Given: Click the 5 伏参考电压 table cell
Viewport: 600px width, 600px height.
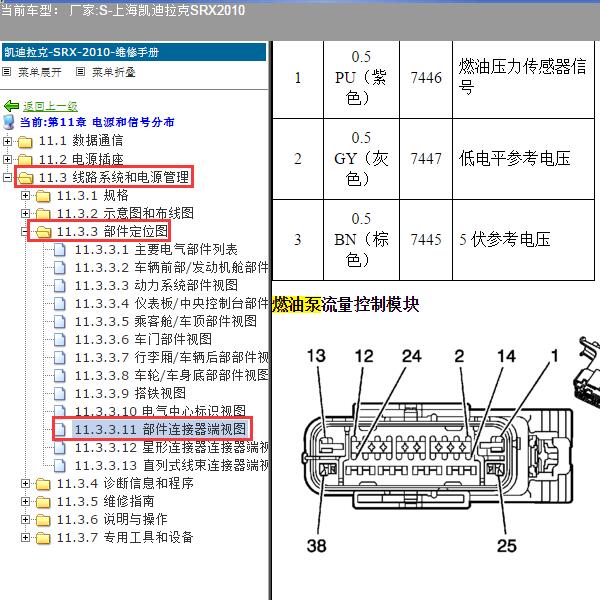Looking at the screenshot, I should coord(523,240).
